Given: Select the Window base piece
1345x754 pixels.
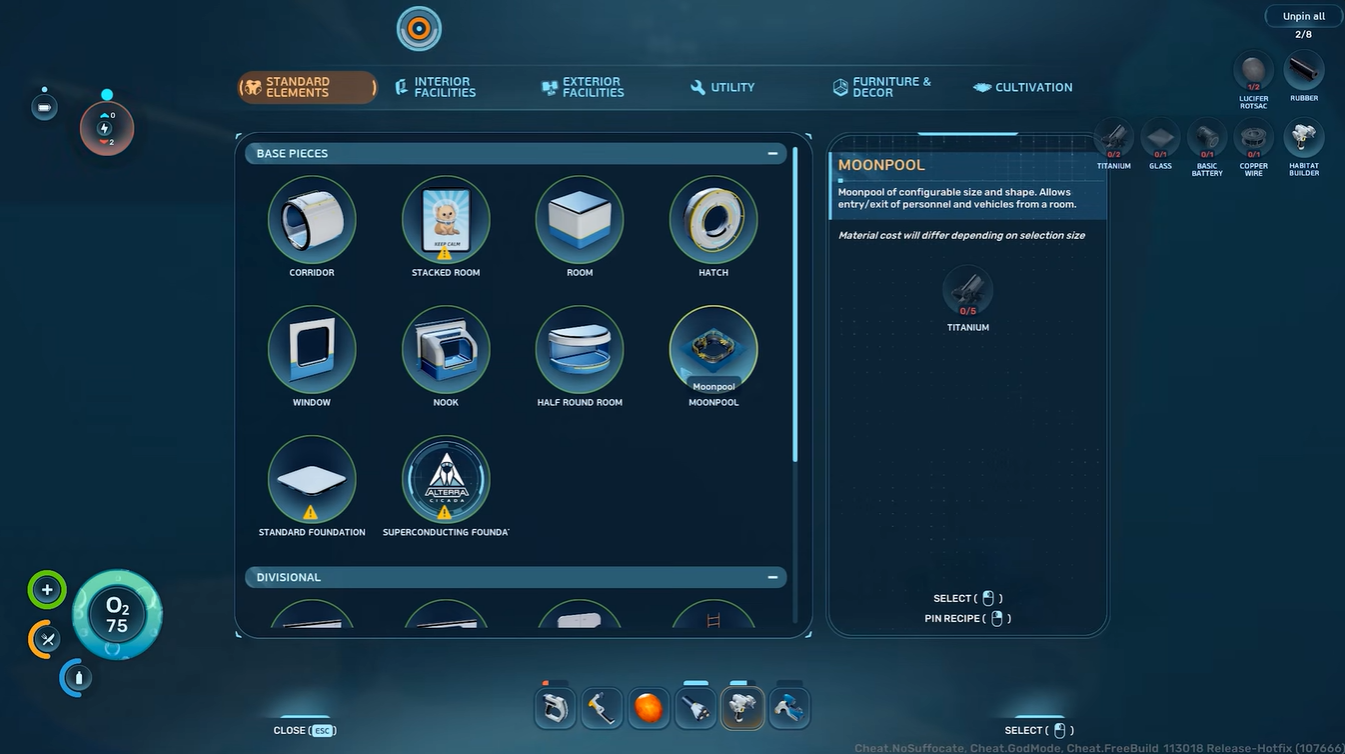Looking at the screenshot, I should [x=312, y=350].
